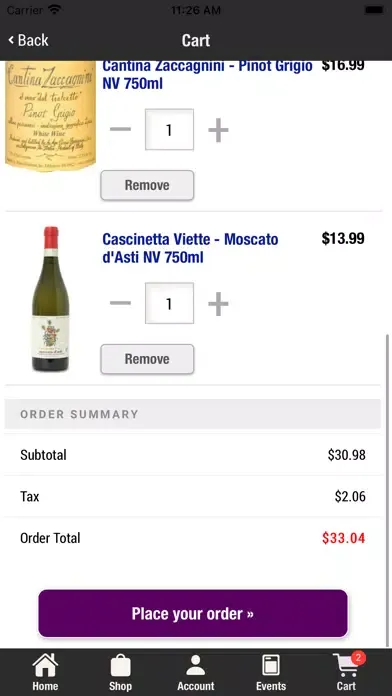Select the Moscato d'Asti quantity field

pos(169,304)
